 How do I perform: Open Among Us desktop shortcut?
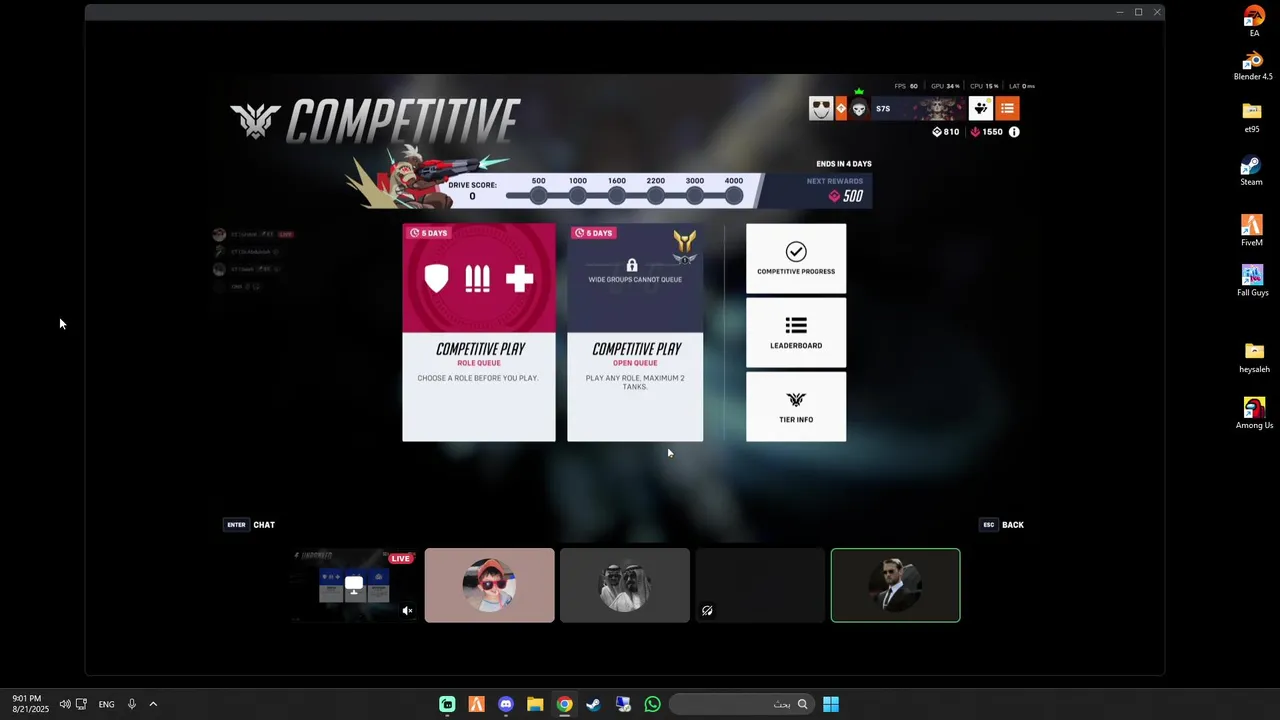(1254, 414)
